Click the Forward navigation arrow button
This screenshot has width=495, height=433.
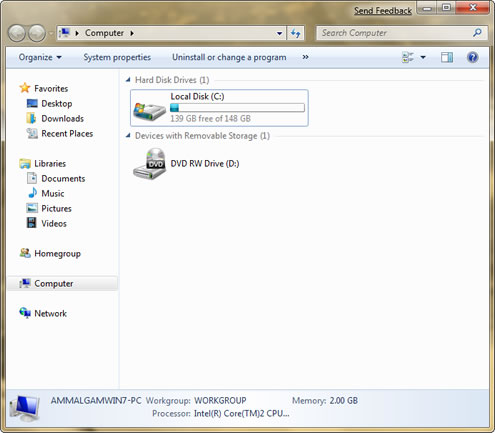pyautogui.click(x=37, y=33)
